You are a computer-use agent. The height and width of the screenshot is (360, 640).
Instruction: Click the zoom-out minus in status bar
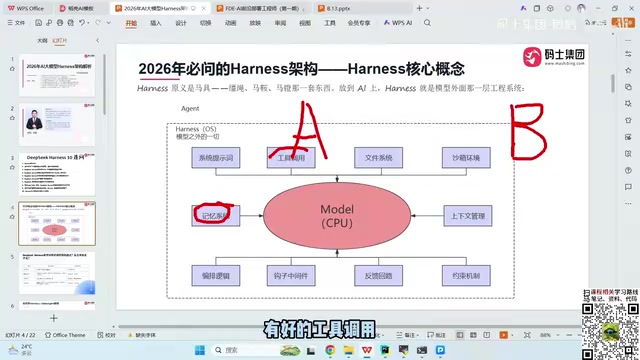click(x=569, y=335)
